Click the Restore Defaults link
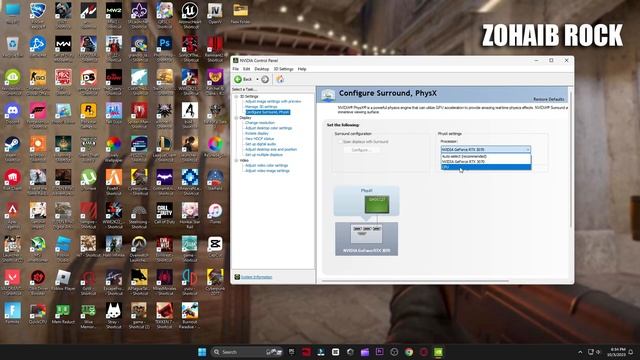640x360 pixels. pos(549,99)
